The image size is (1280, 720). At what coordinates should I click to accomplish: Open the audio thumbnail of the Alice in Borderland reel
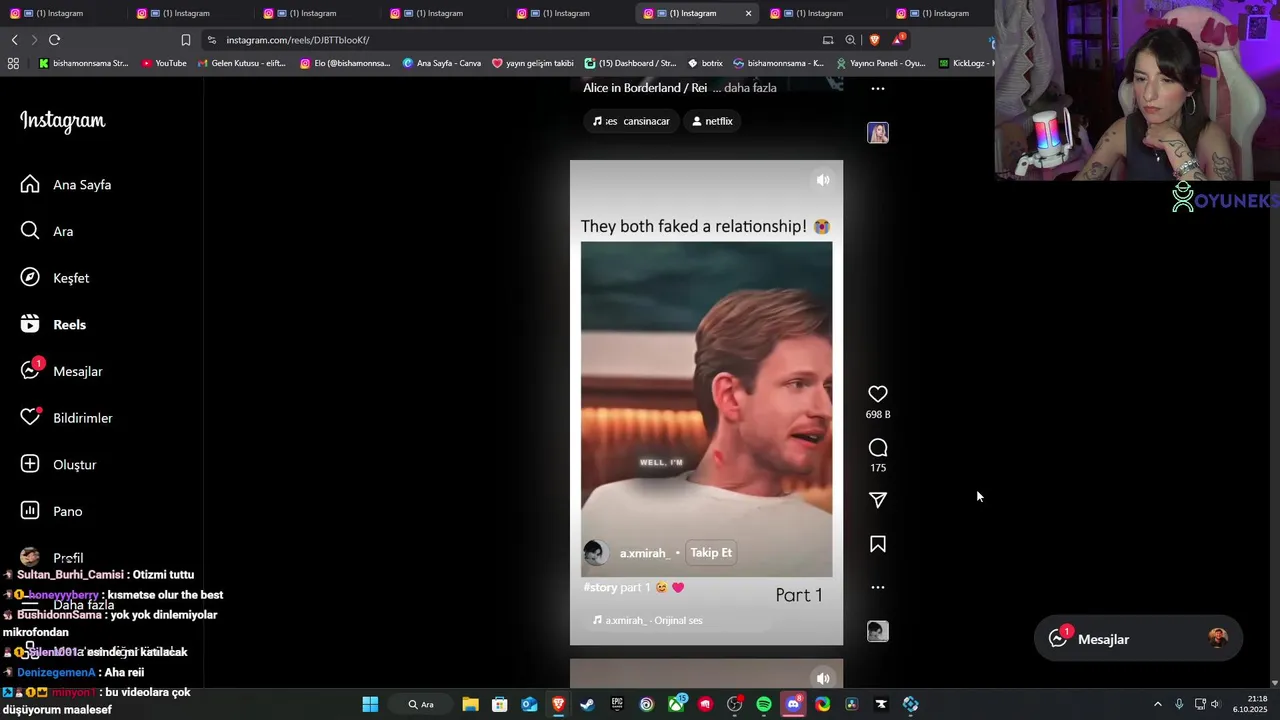pyautogui.click(x=878, y=133)
